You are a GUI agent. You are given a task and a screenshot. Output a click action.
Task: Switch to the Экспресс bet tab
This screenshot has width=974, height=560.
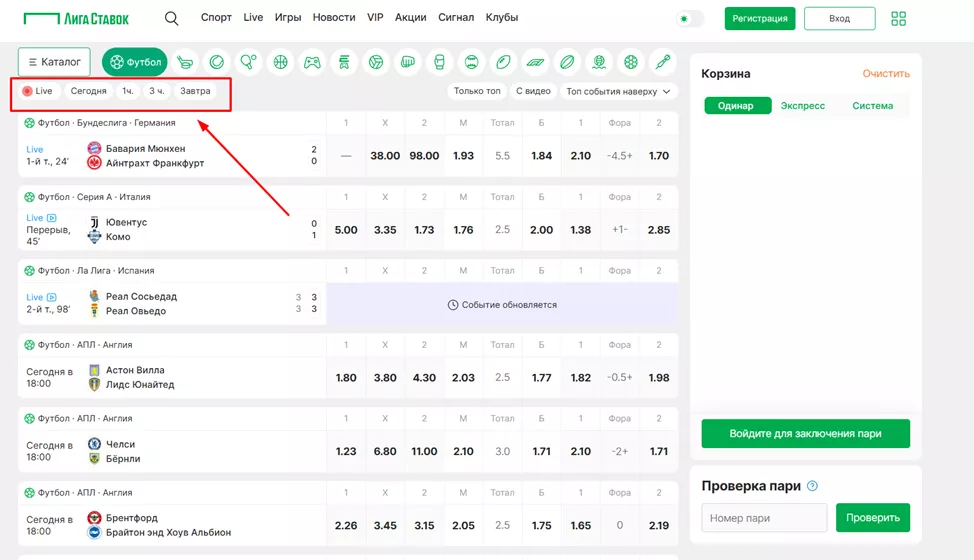point(803,106)
